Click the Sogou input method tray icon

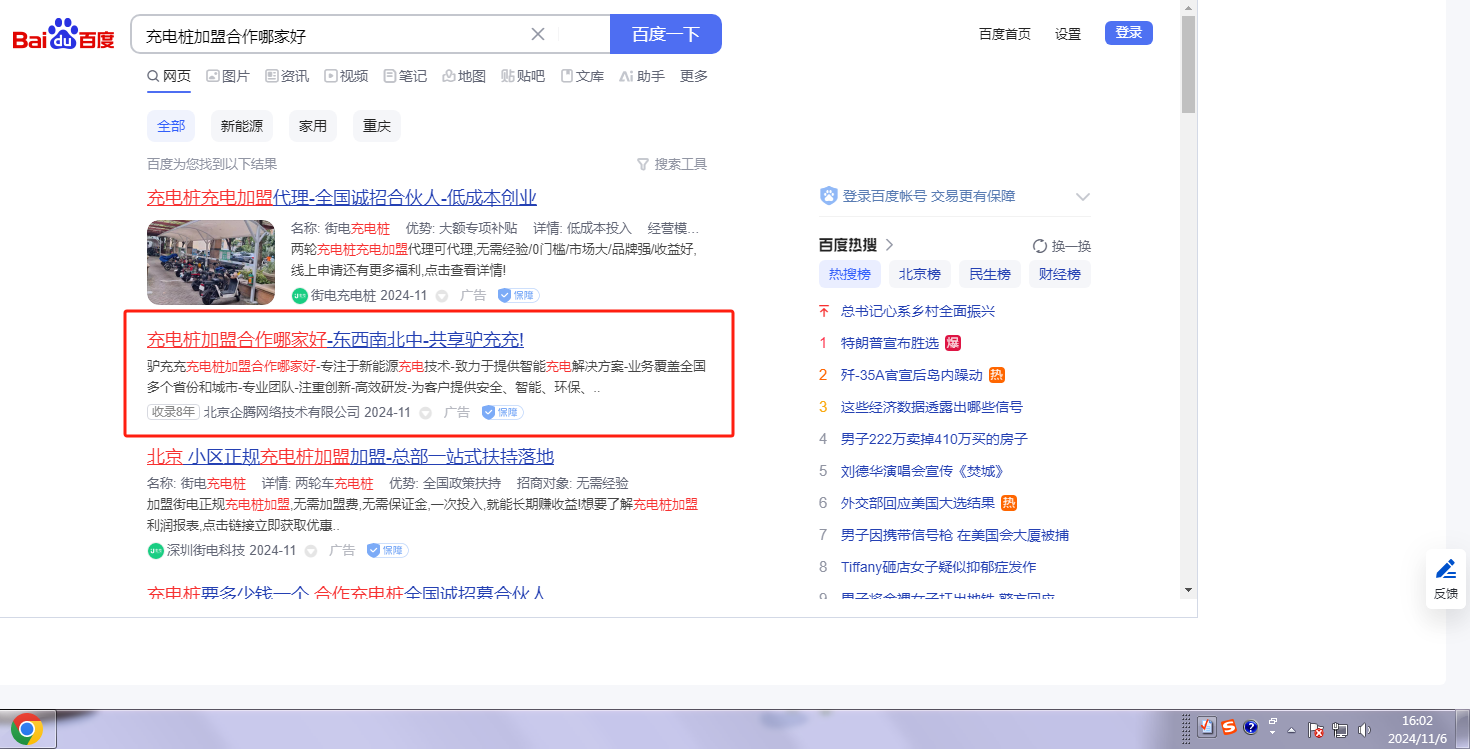coord(1227,728)
